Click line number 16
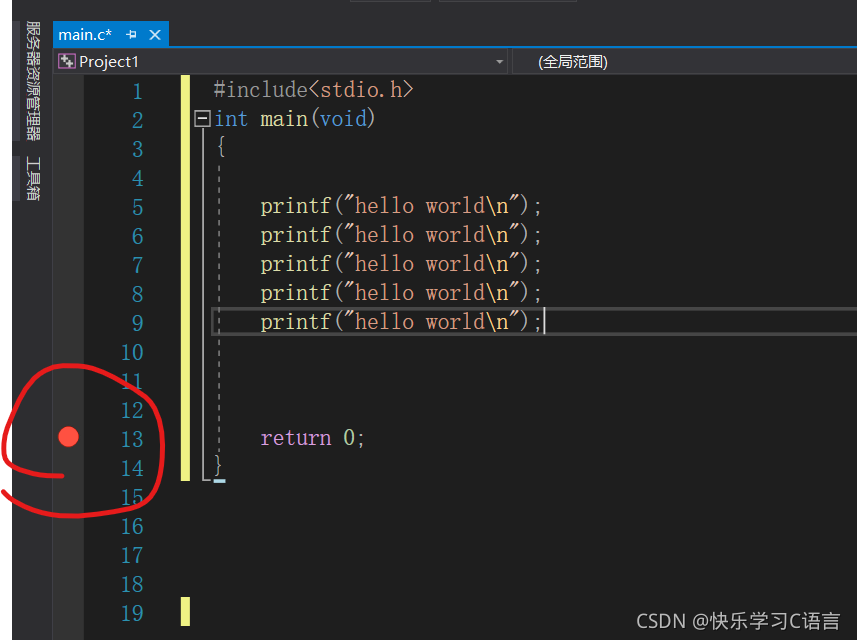The height and width of the screenshot is (640, 857). [132, 526]
